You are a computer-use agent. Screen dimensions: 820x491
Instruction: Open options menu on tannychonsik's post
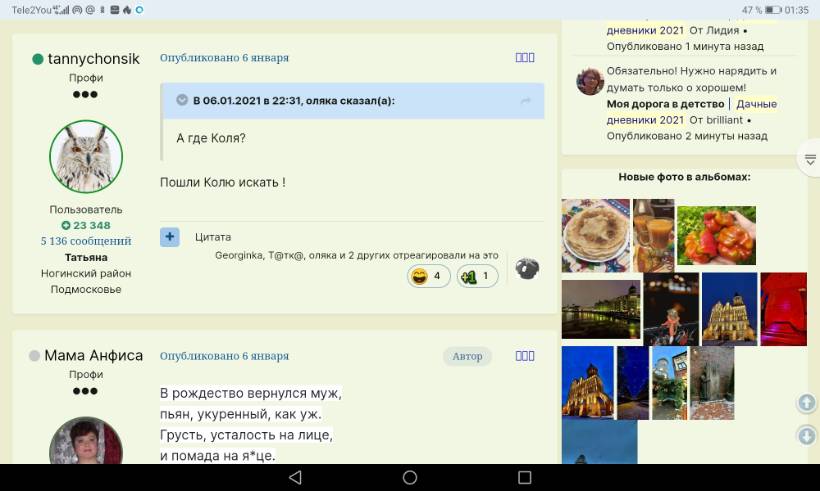(525, 58)
